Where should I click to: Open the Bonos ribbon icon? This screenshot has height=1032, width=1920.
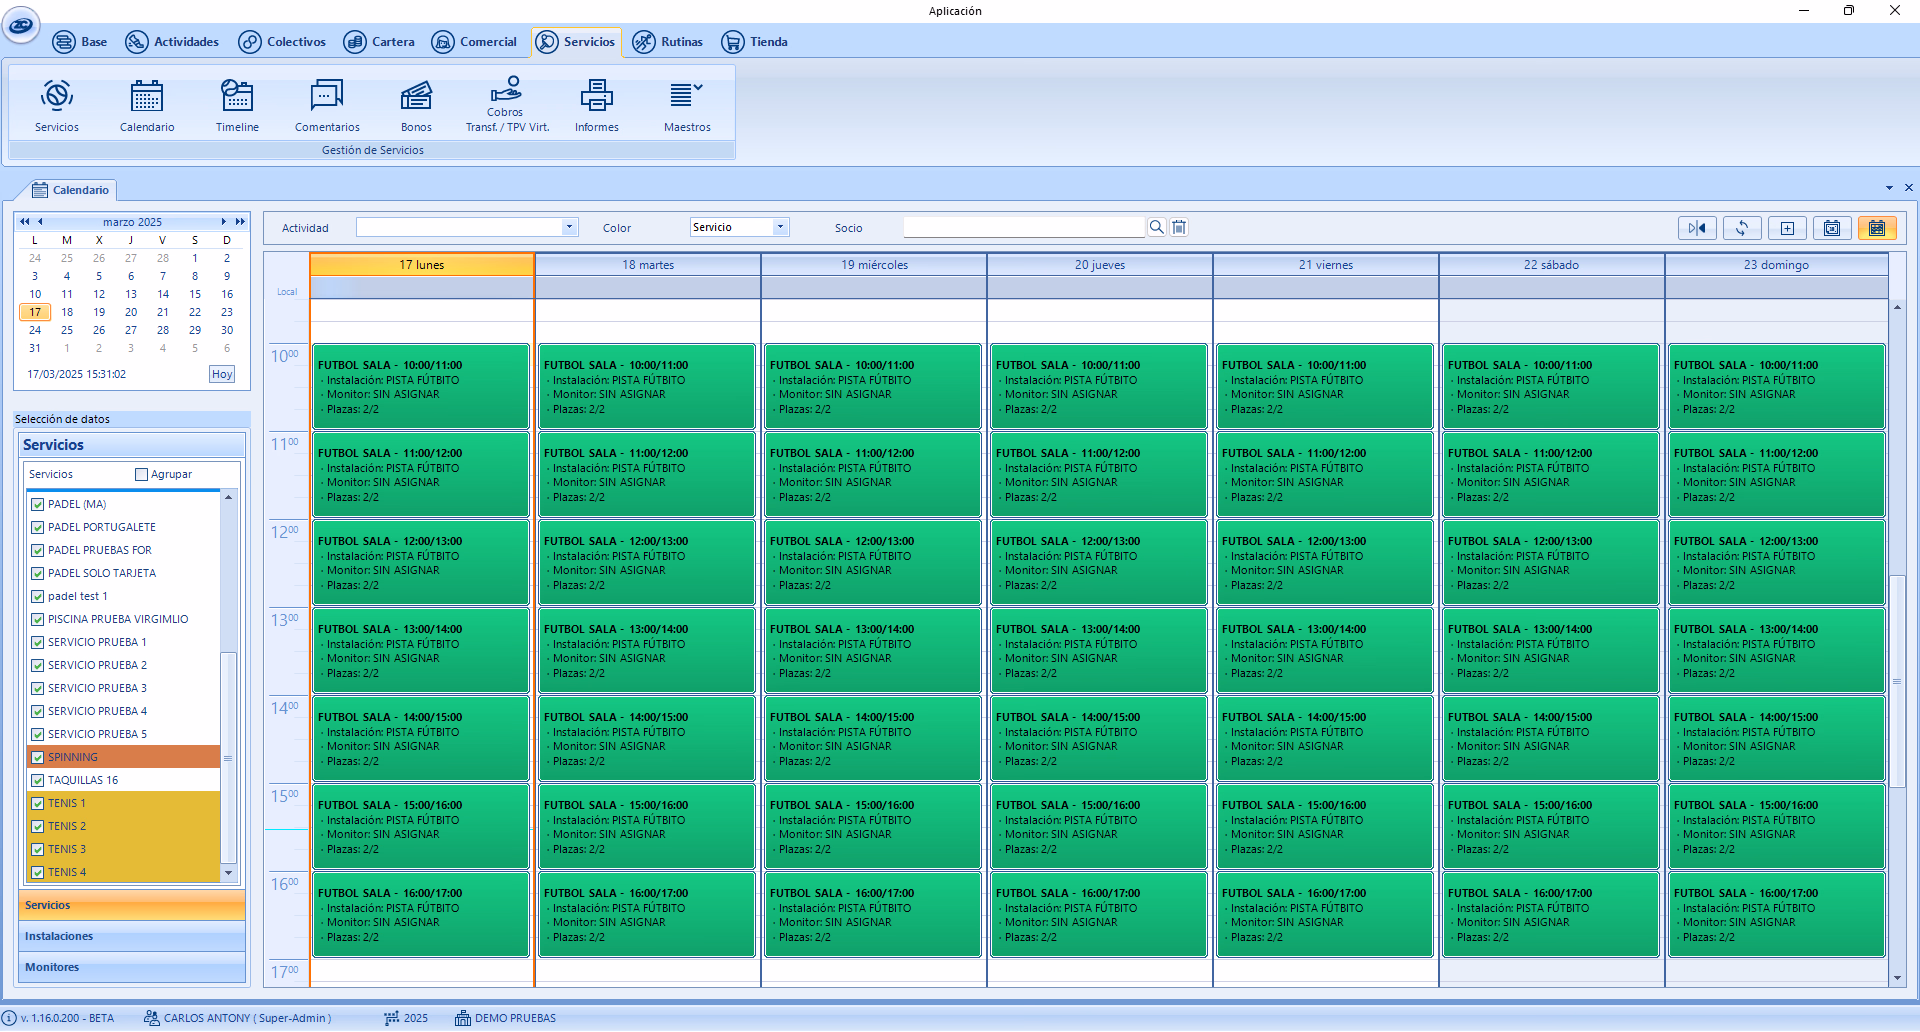point(416,105)
